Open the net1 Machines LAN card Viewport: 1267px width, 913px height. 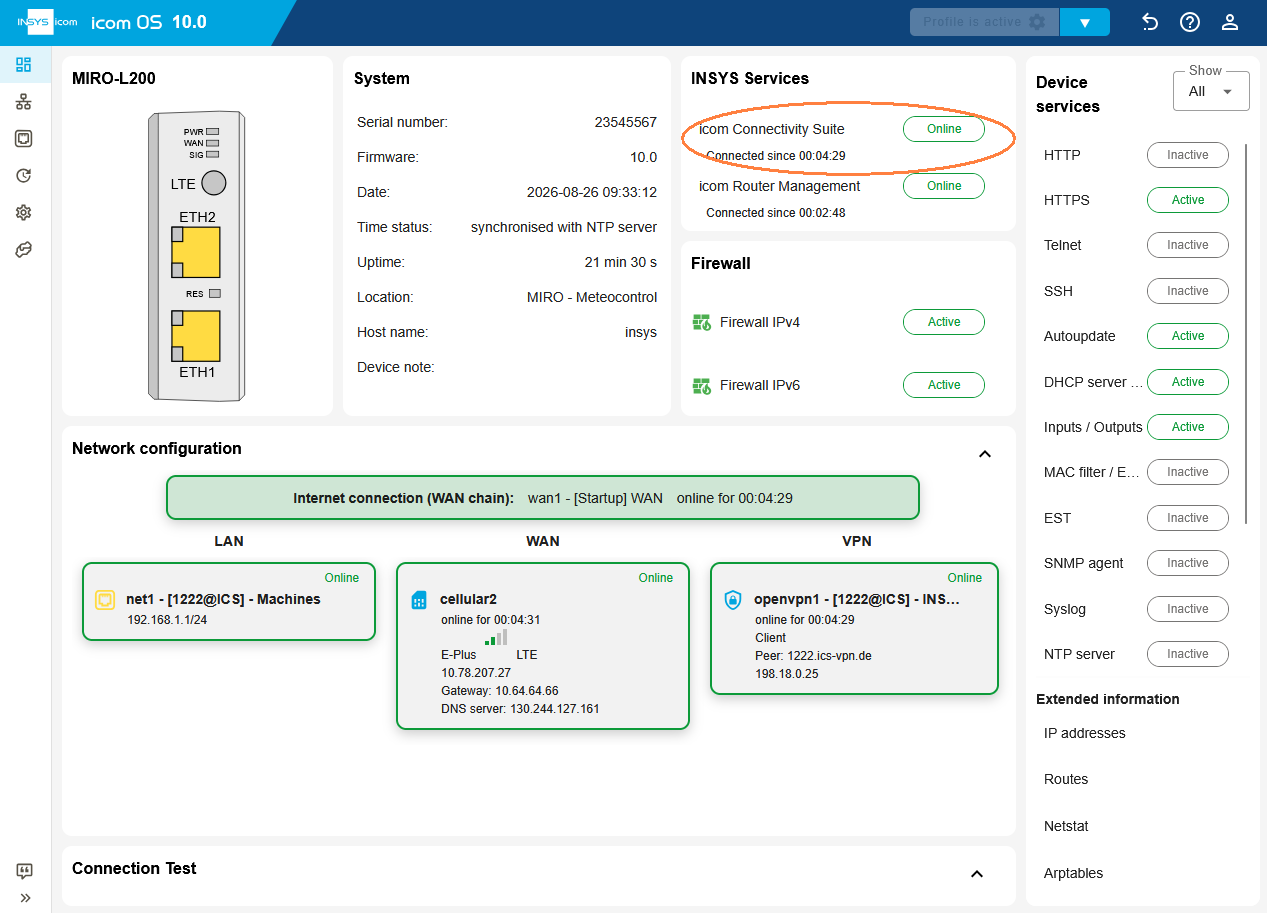click(229, 601)
